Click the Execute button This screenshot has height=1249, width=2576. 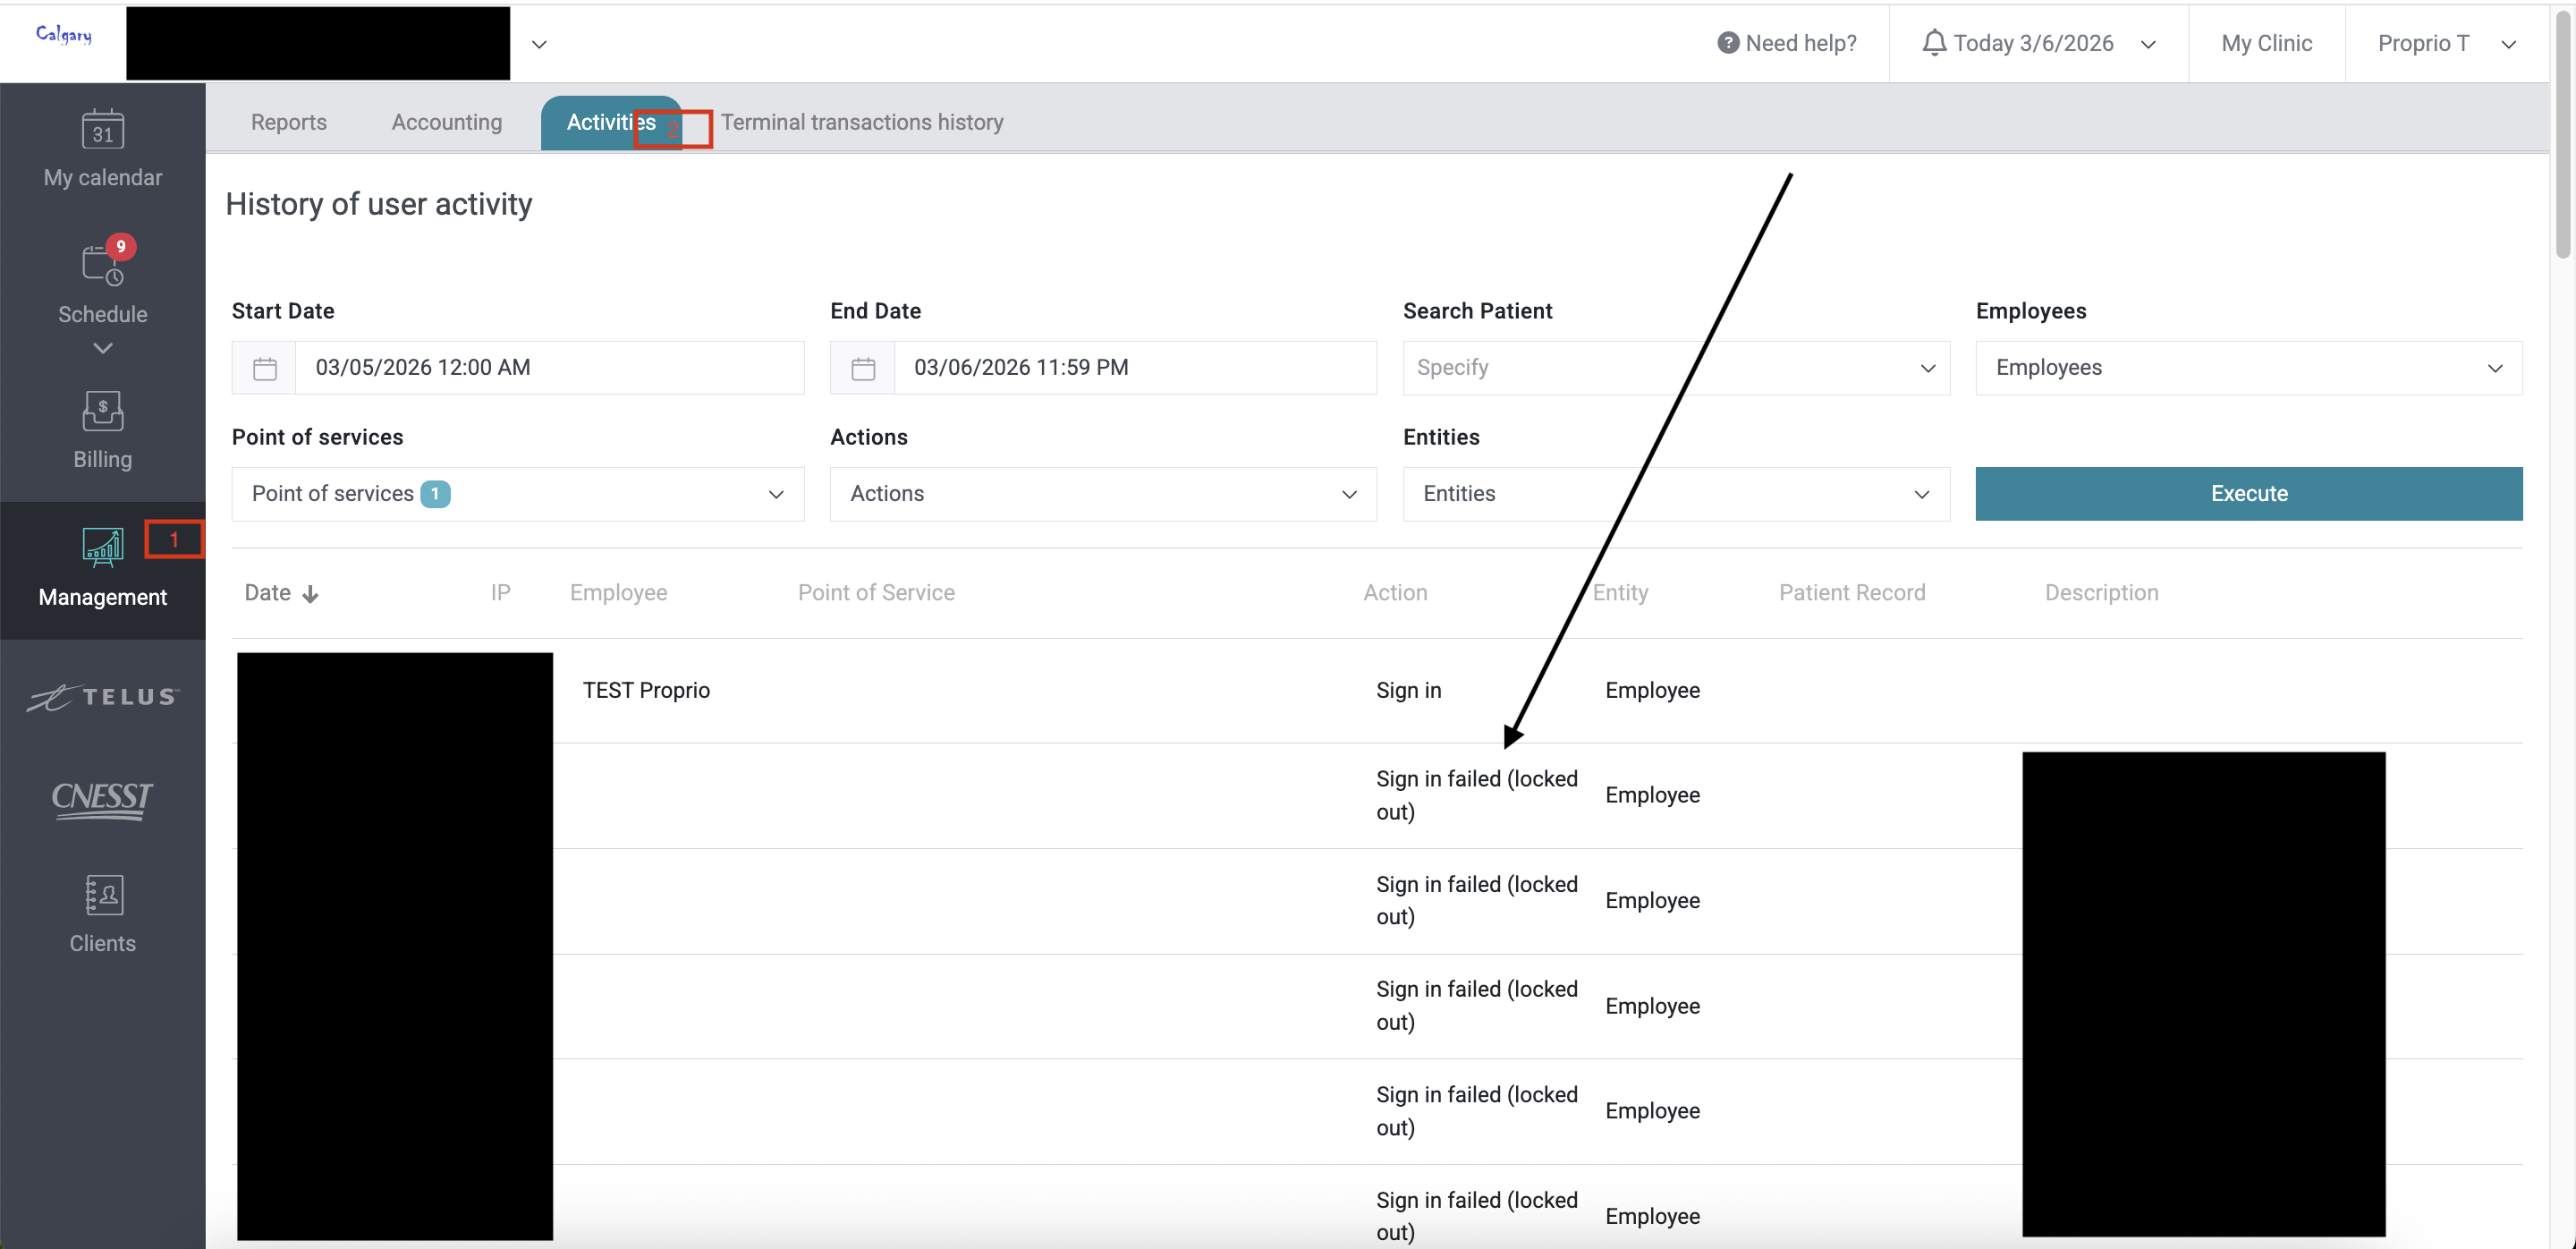(x=2248, y=494)
